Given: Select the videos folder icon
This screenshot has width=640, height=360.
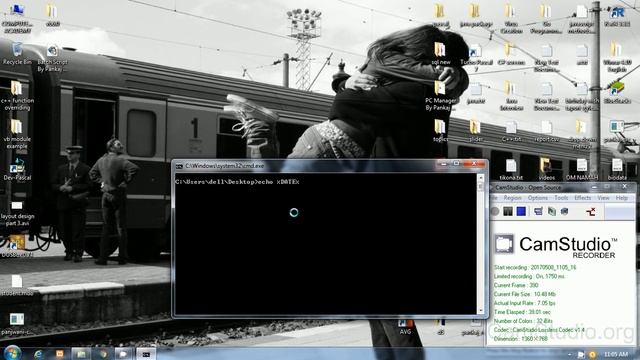Looking at the screenshot, I should click(546, 169).
